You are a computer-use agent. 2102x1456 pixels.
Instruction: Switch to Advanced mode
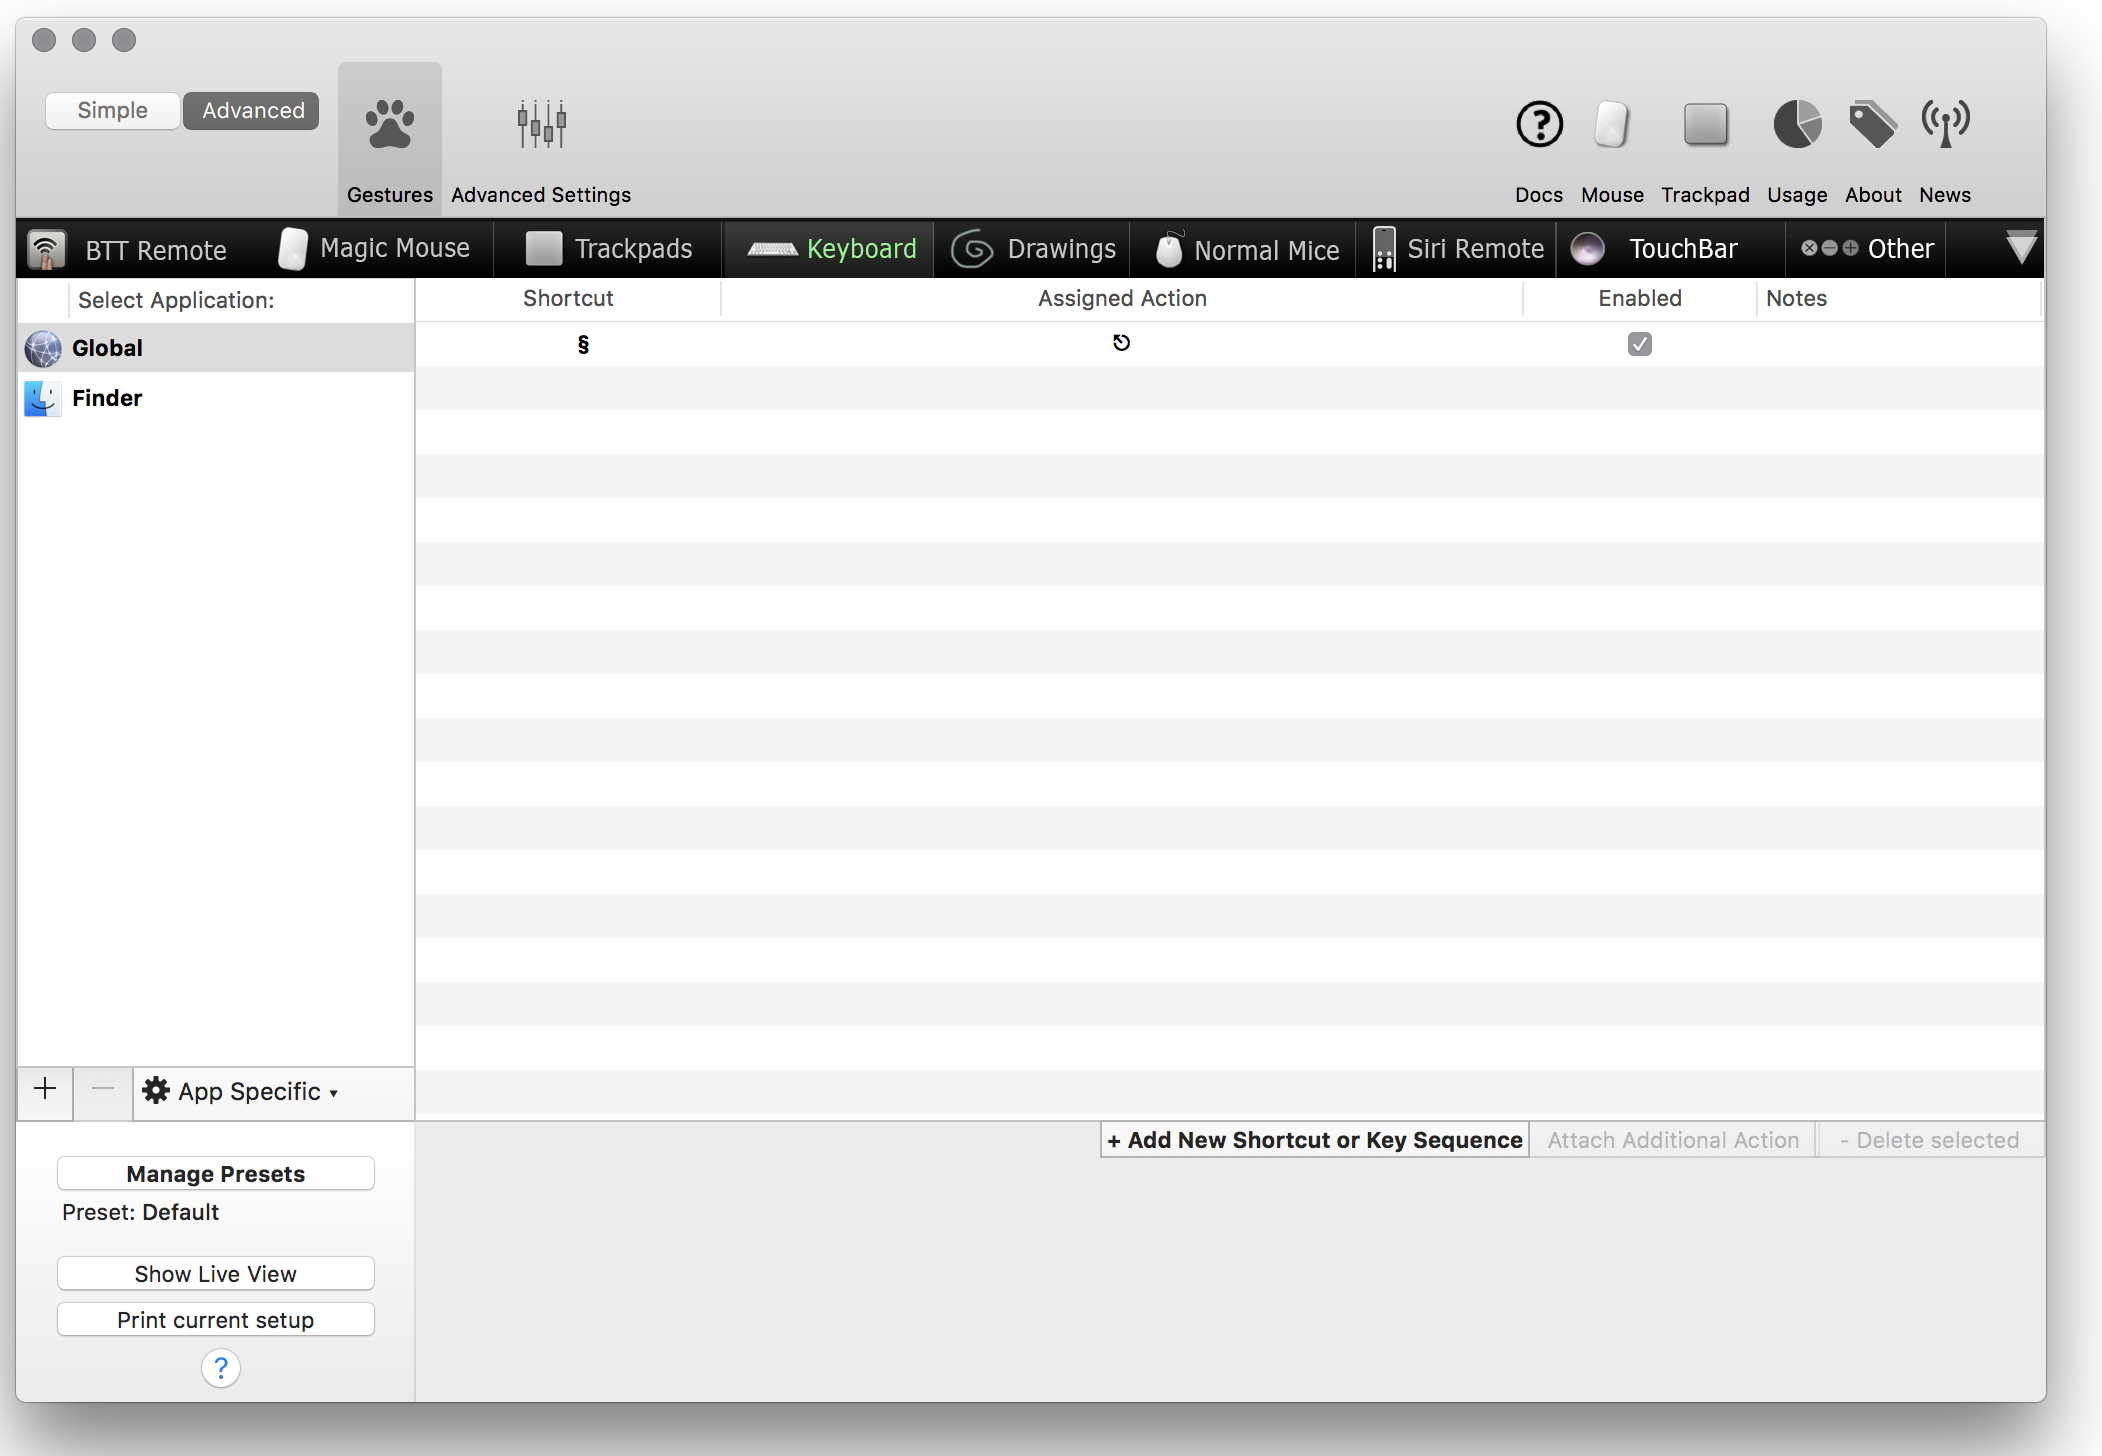click(253, 110)
